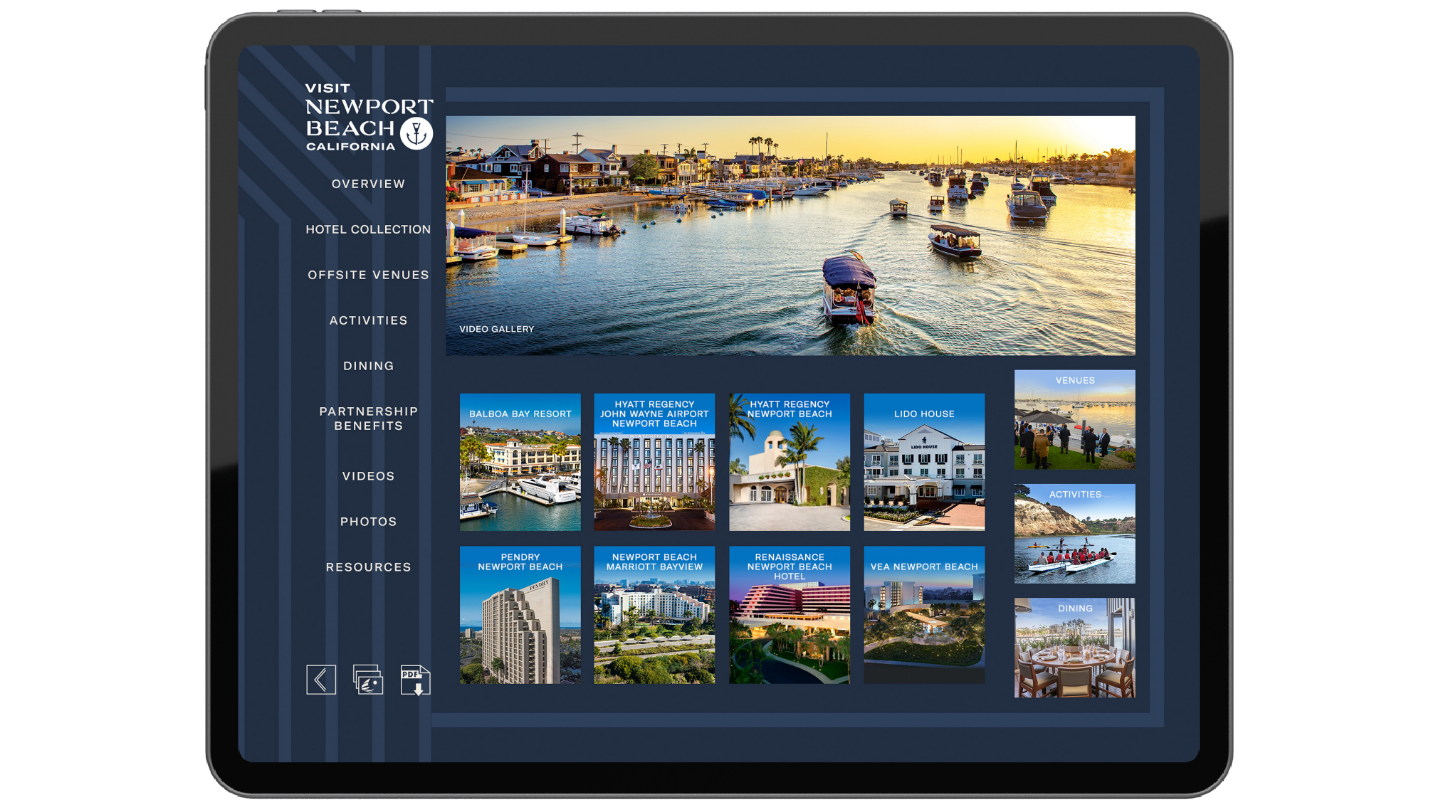Open Activities in the sidebar menu
This screenshot has width=1440, height=810.
coord(369,320)
